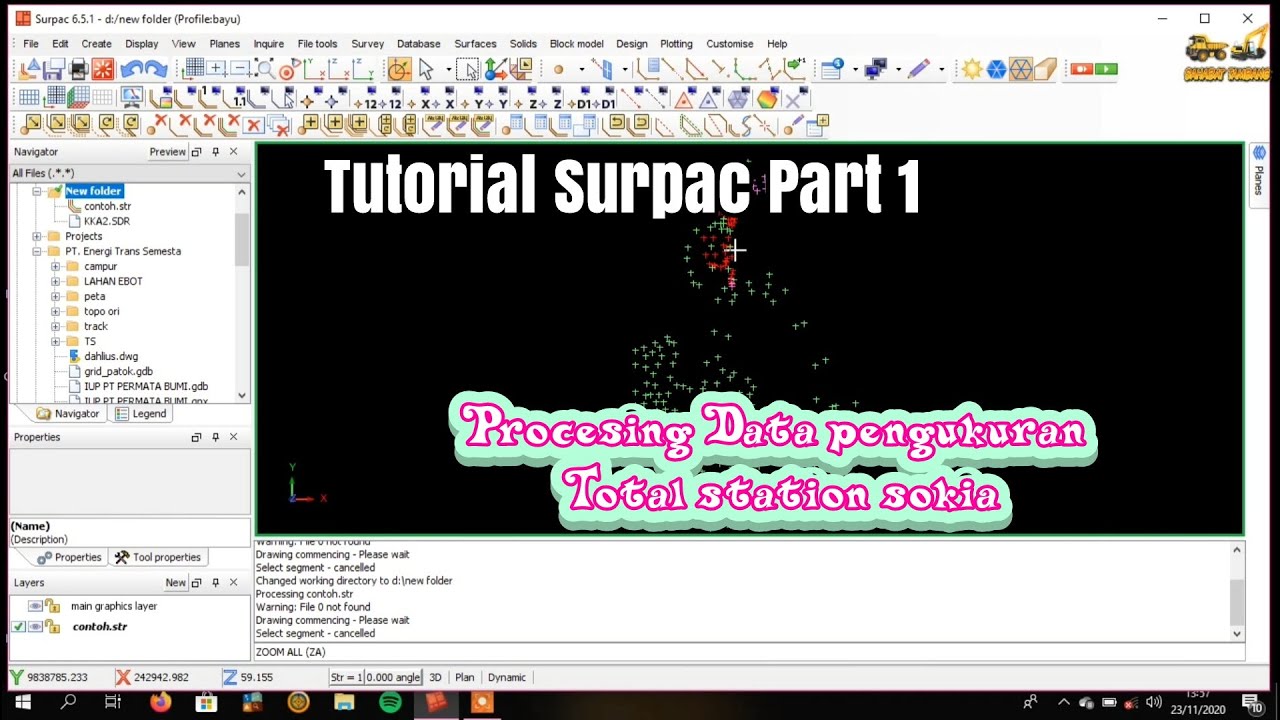Click the orange rotate view tool icon

[x=399, y=69]
